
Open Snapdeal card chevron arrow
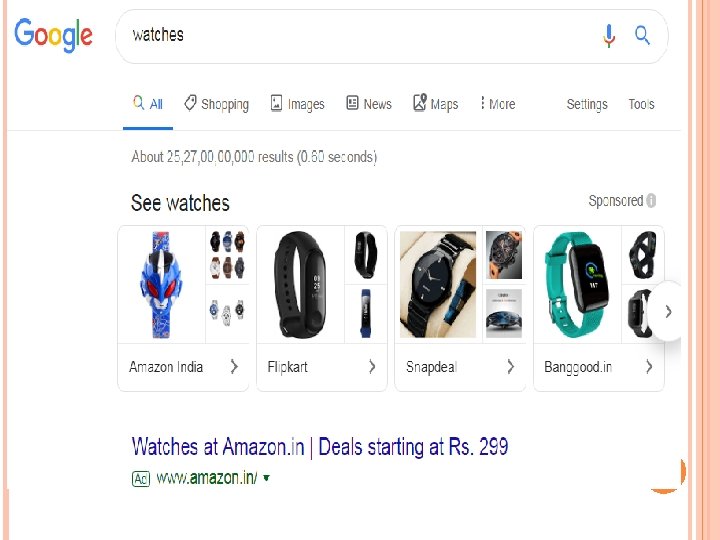[511, 366]
